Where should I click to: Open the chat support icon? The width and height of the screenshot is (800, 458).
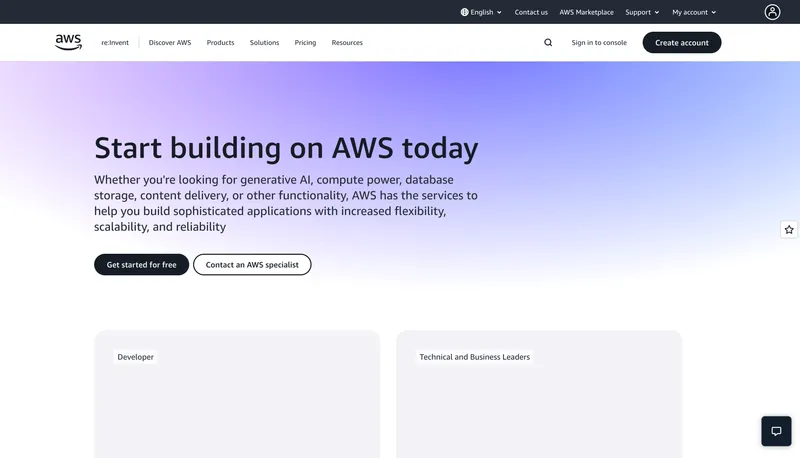pos(776,431)
